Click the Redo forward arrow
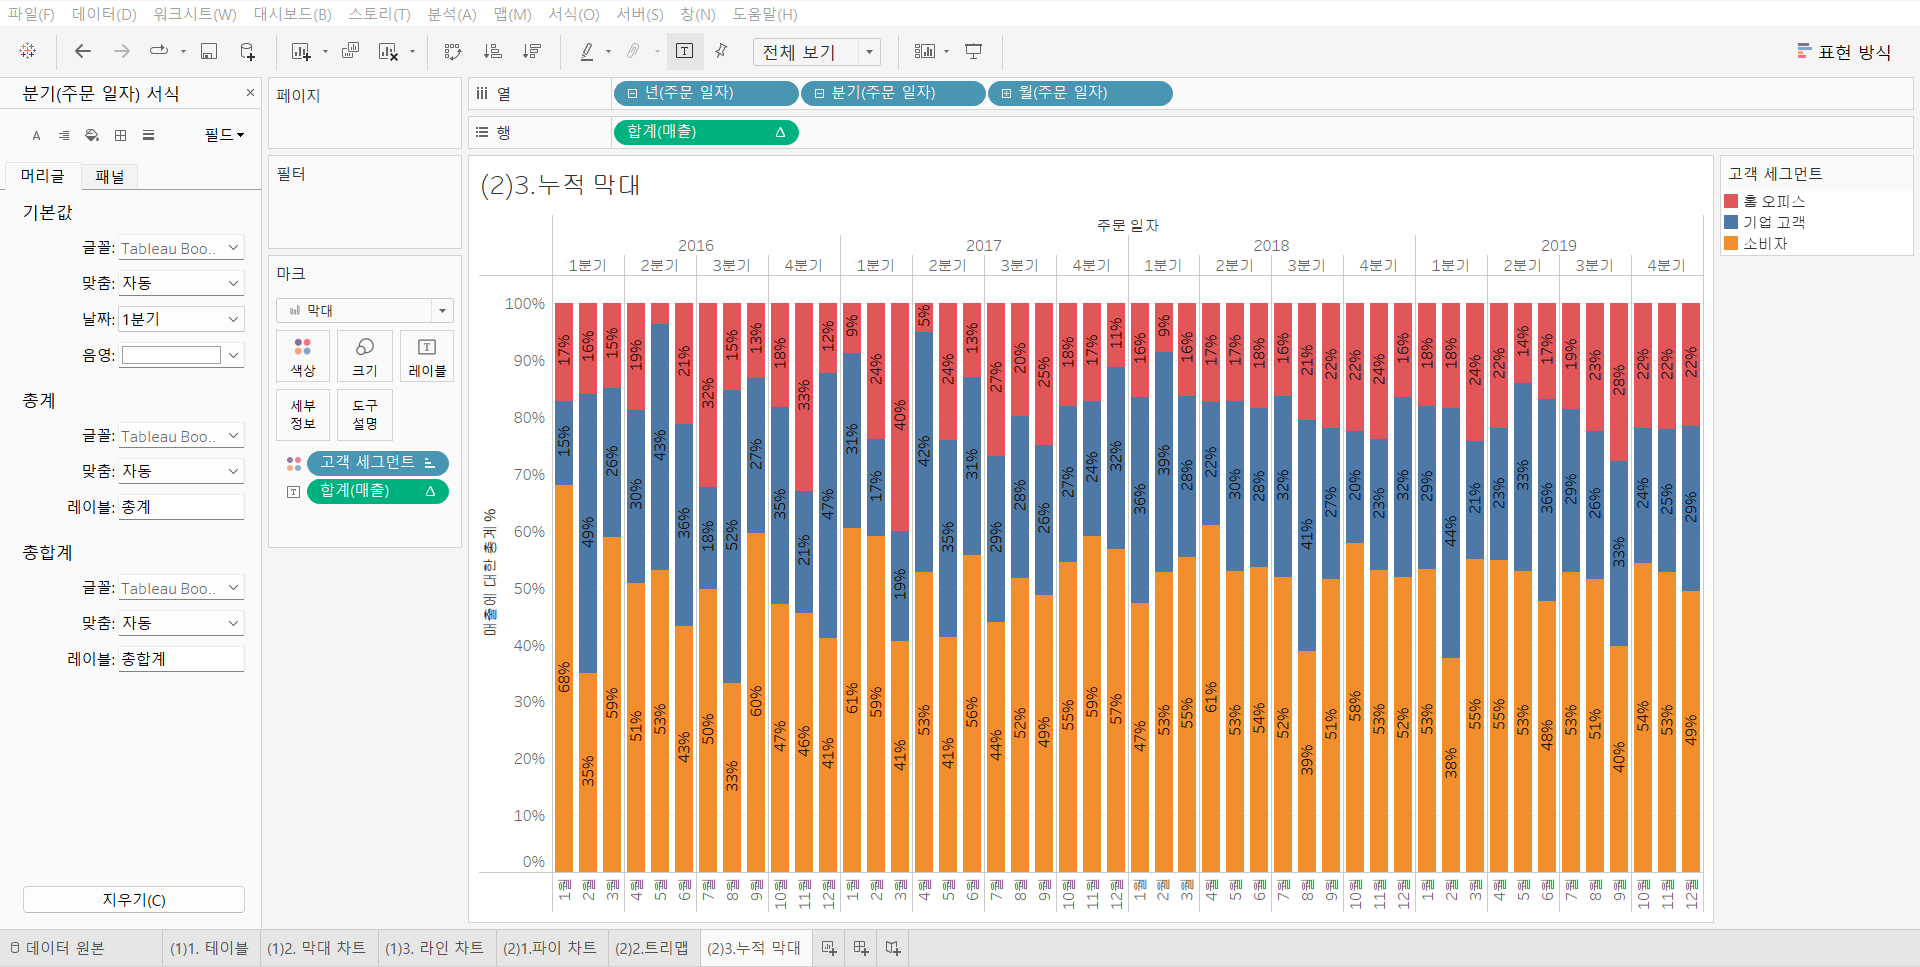1920x967 pixels. pos(122,51)
